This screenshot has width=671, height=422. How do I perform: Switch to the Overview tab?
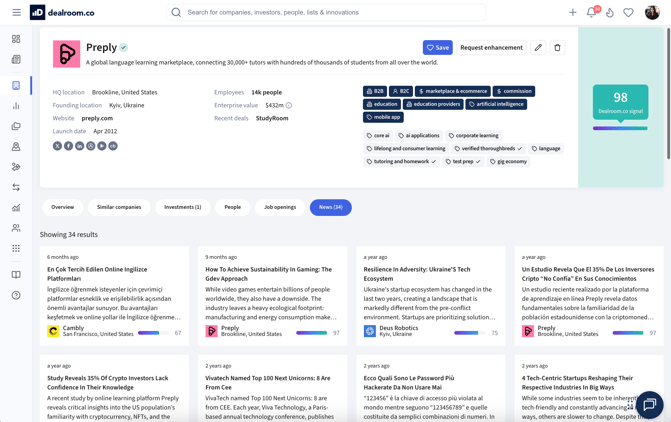(62, 207)
